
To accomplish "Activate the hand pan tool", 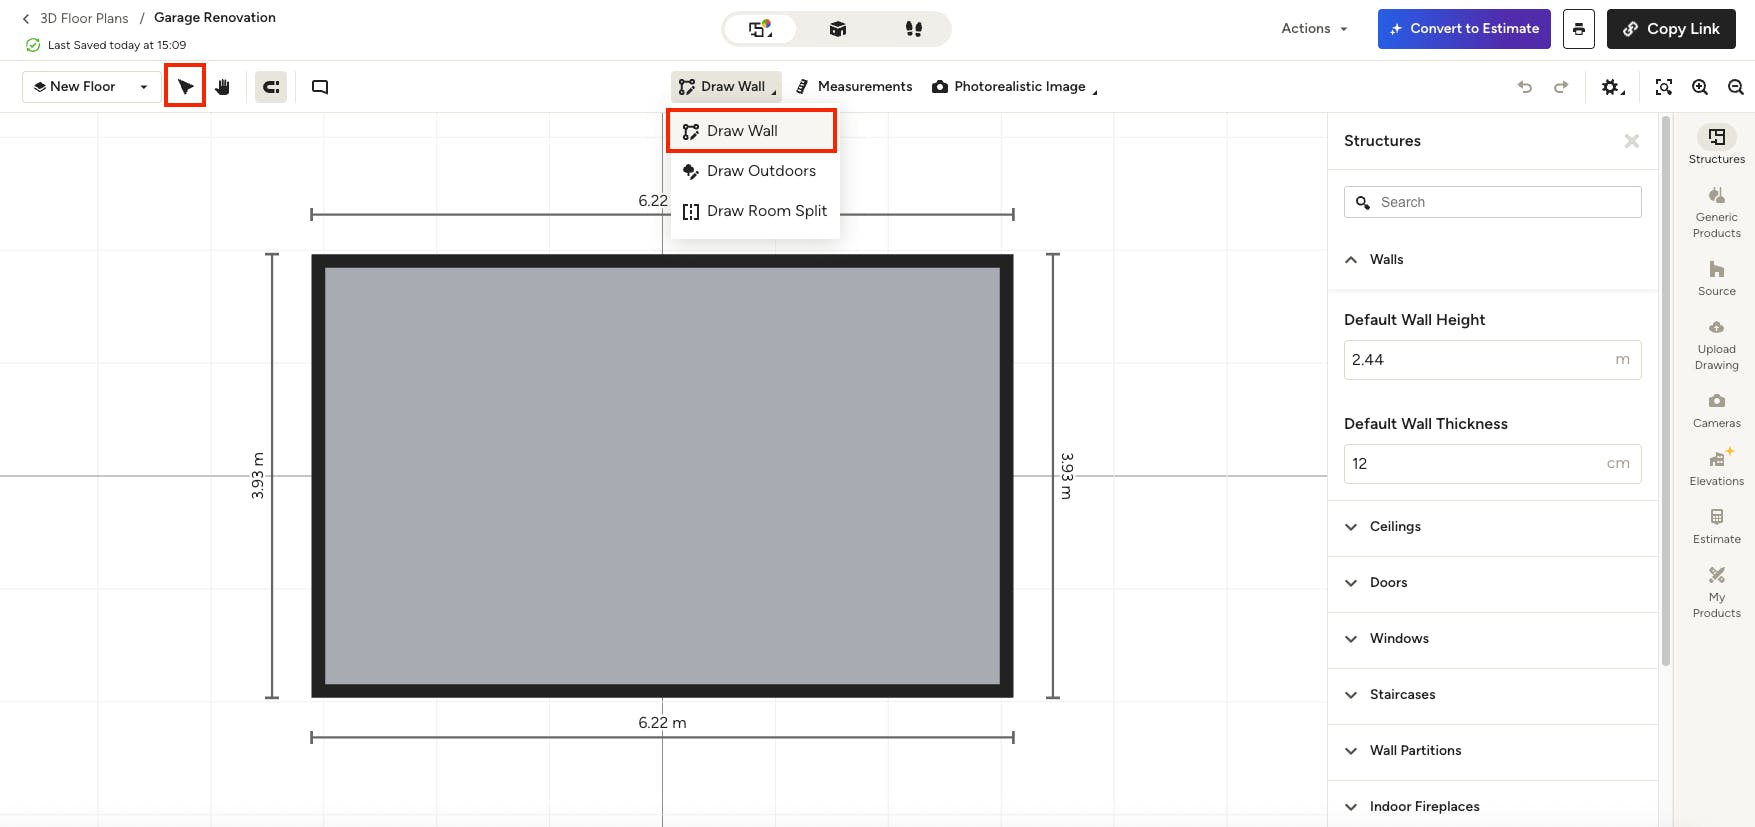I will point(222,87).
